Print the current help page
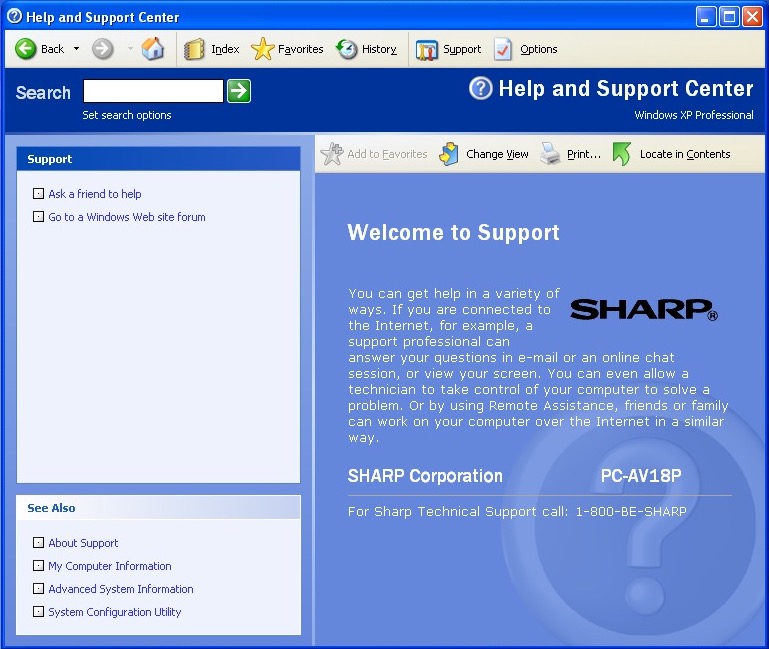769x649 pixels. [571, 154]
